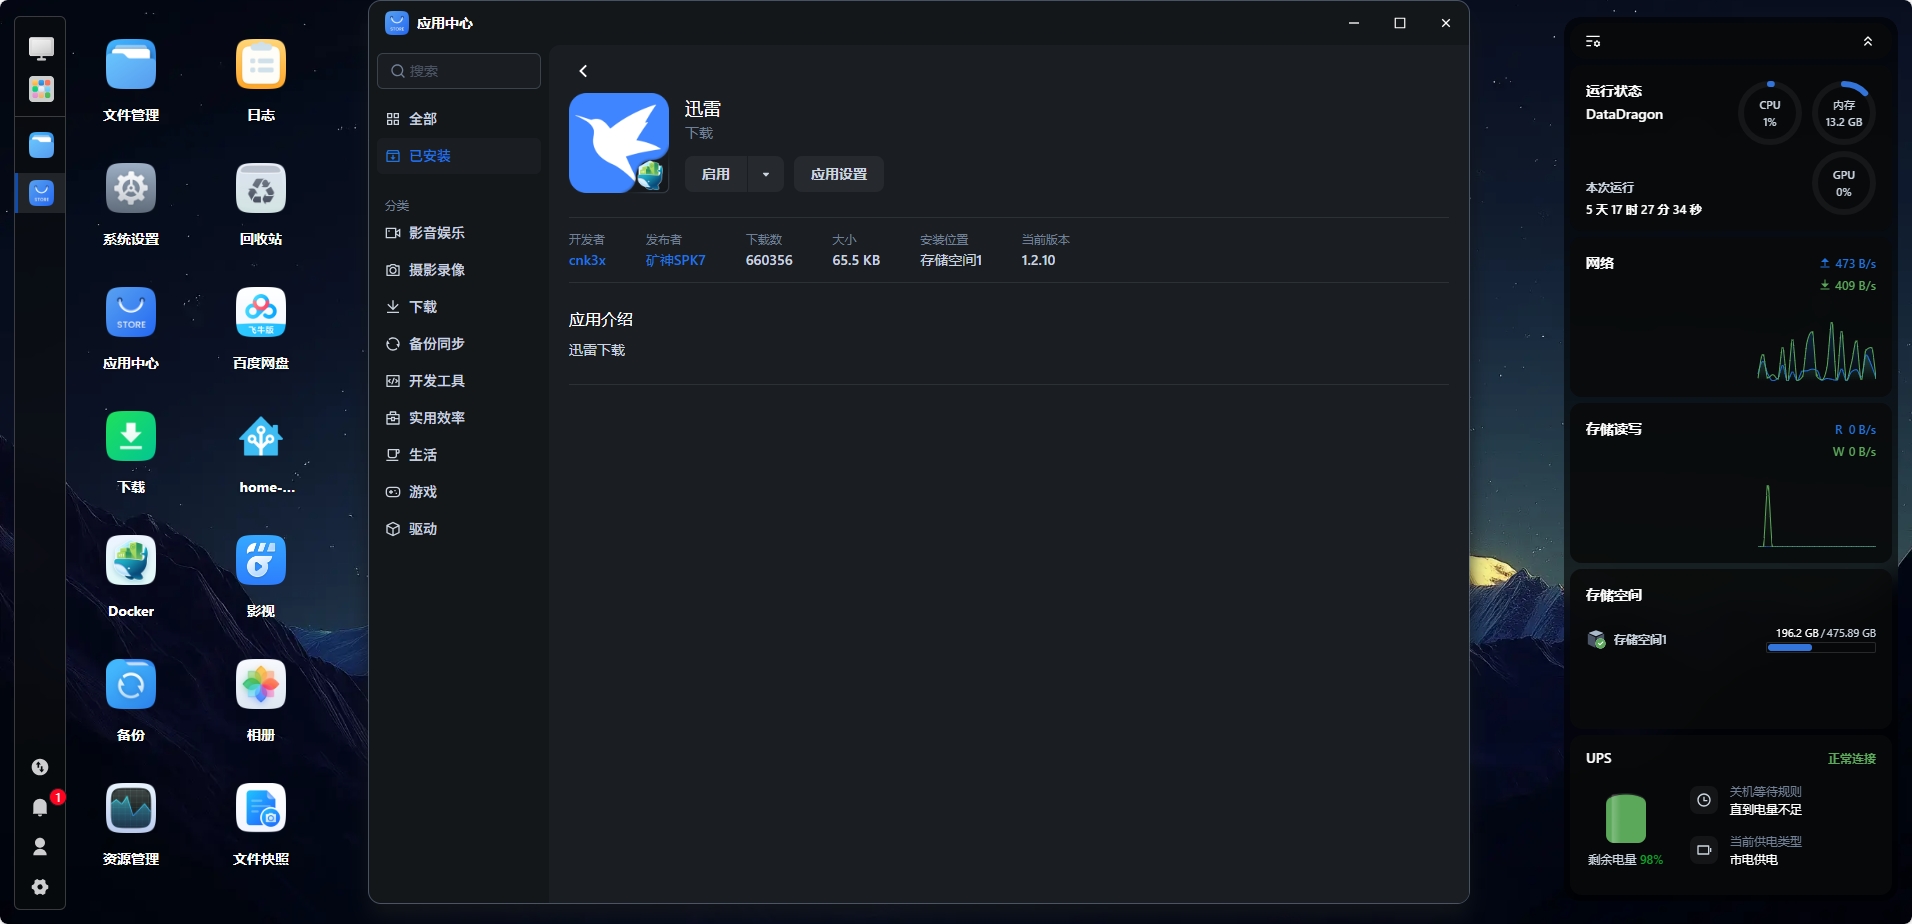Open the 相册 desktop icon
Image resolution: width=1912 pixels, height=924 pixels.
point(261,685)
